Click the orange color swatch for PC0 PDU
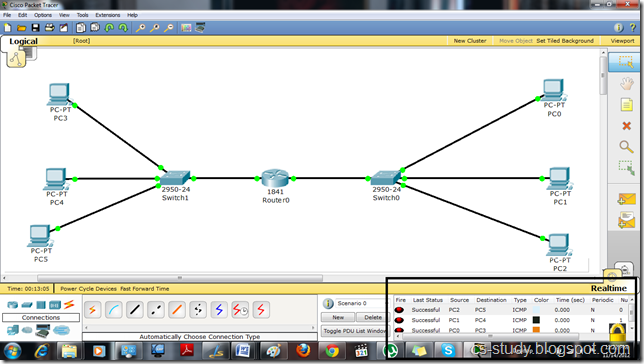Viewport: 644px width, 364px height. 536,330
